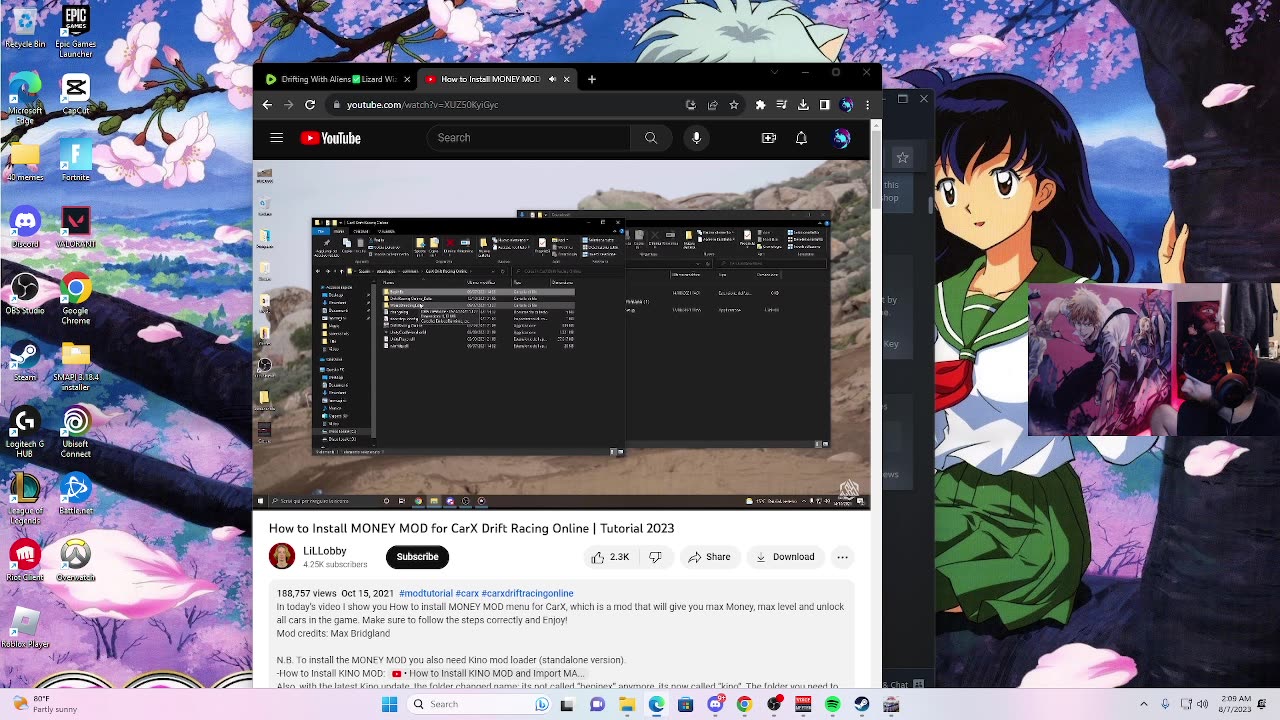Open the Lil.Lobby channel avatar
The width and height of the screenshot is (1280, 720).
(282, 556)
